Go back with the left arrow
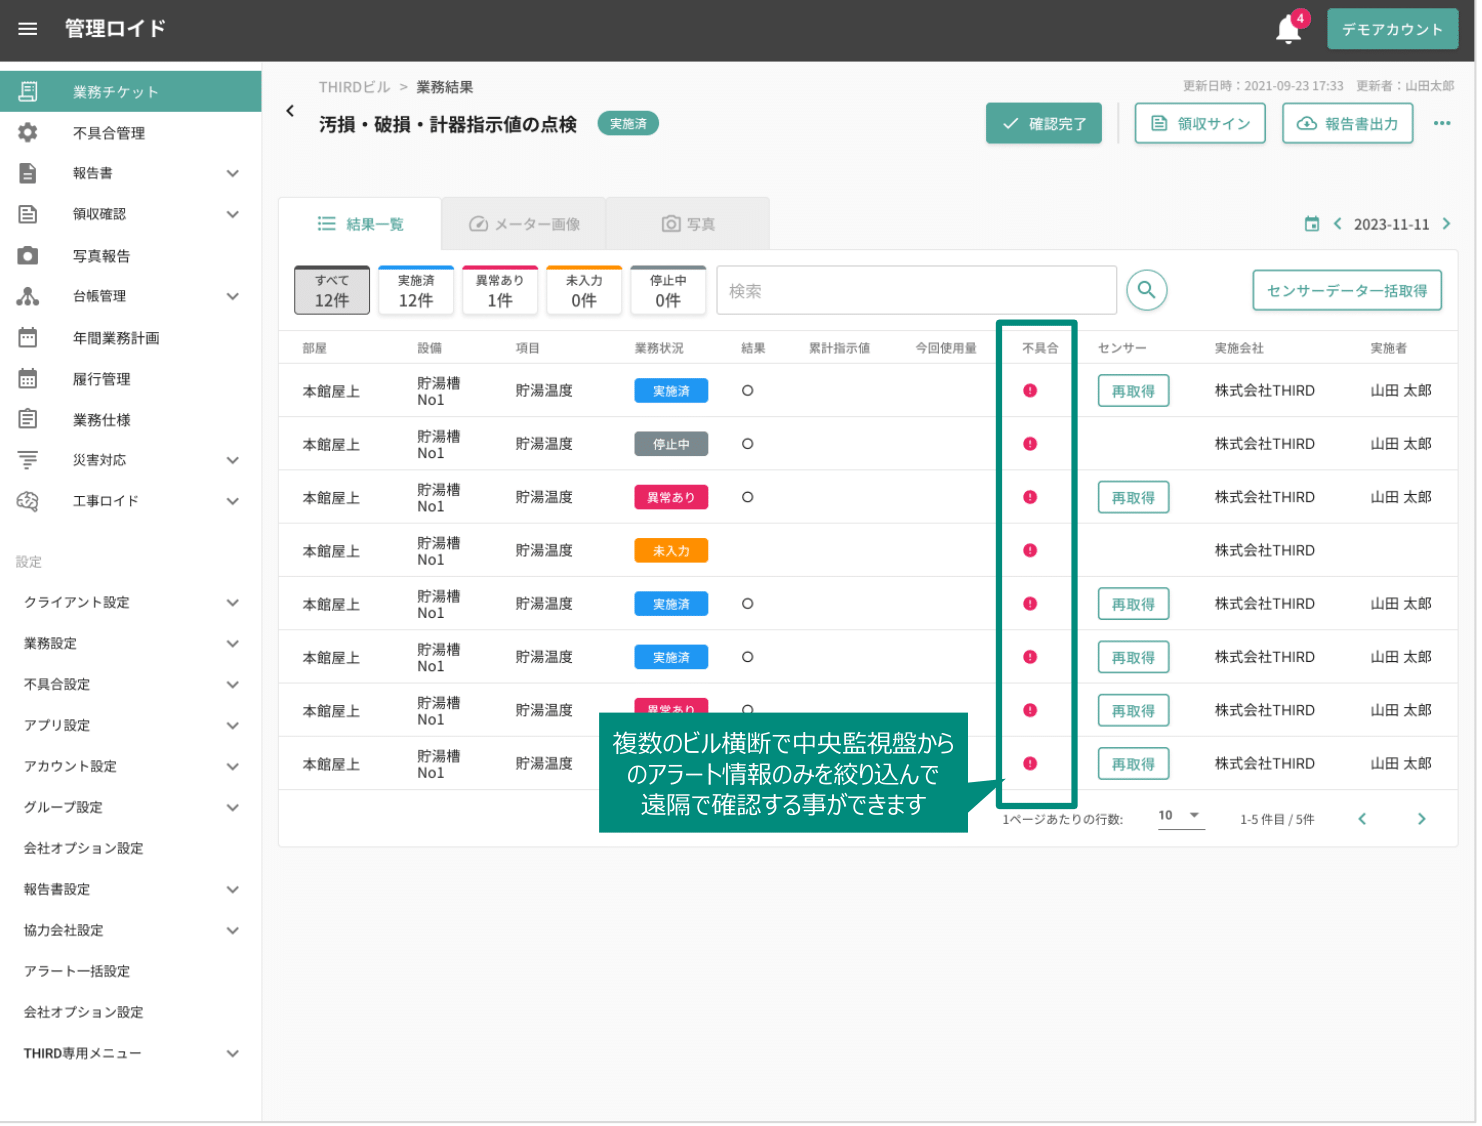This screenshot has width=1482, height=1126. coord(290,111)
